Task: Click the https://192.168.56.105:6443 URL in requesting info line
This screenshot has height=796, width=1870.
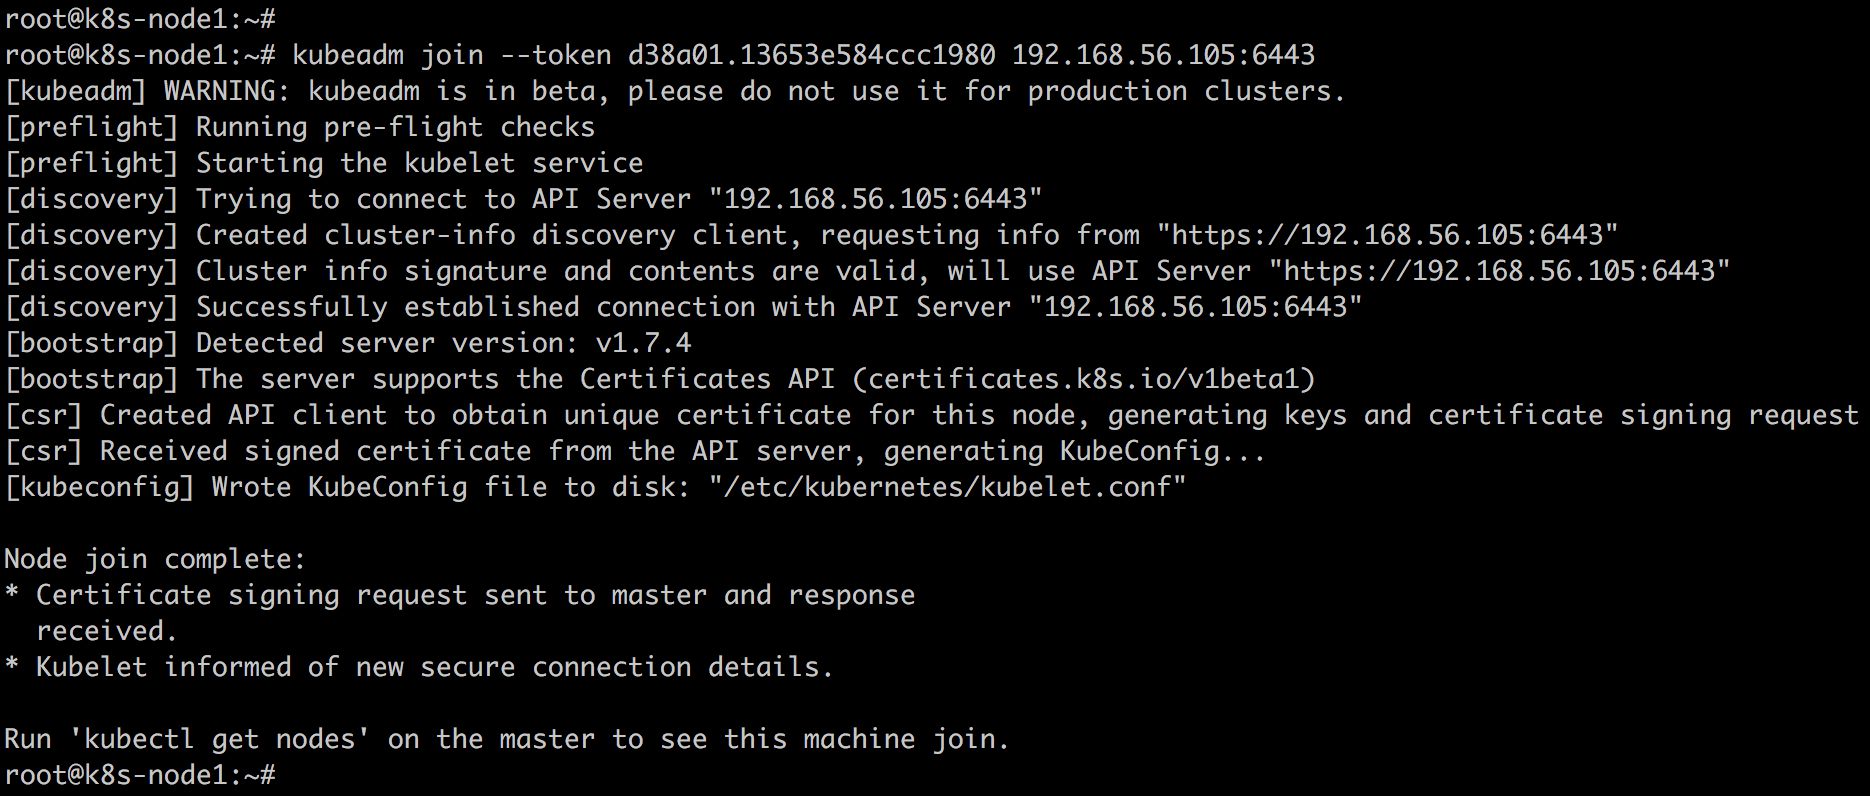Action: point(1387,235)
